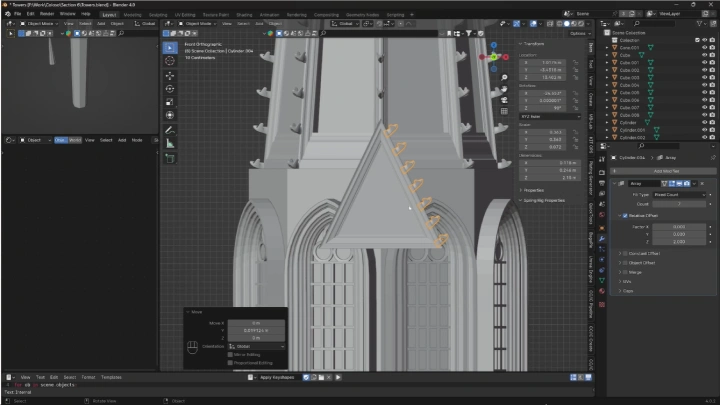Remove the Array modifier with X button
Image resolution: width=720 pixels, height=405 pixels.
[x=702, y=184]
